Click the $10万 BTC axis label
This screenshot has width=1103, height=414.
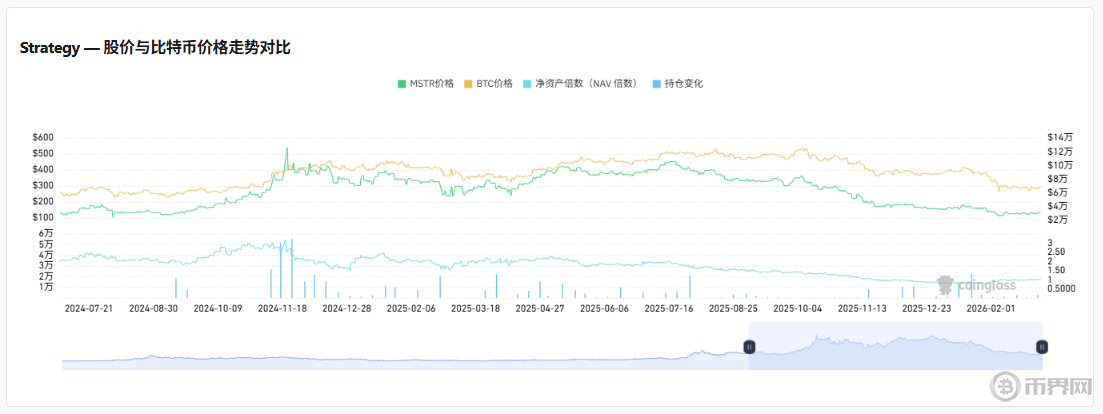(x=1059, y=165)
